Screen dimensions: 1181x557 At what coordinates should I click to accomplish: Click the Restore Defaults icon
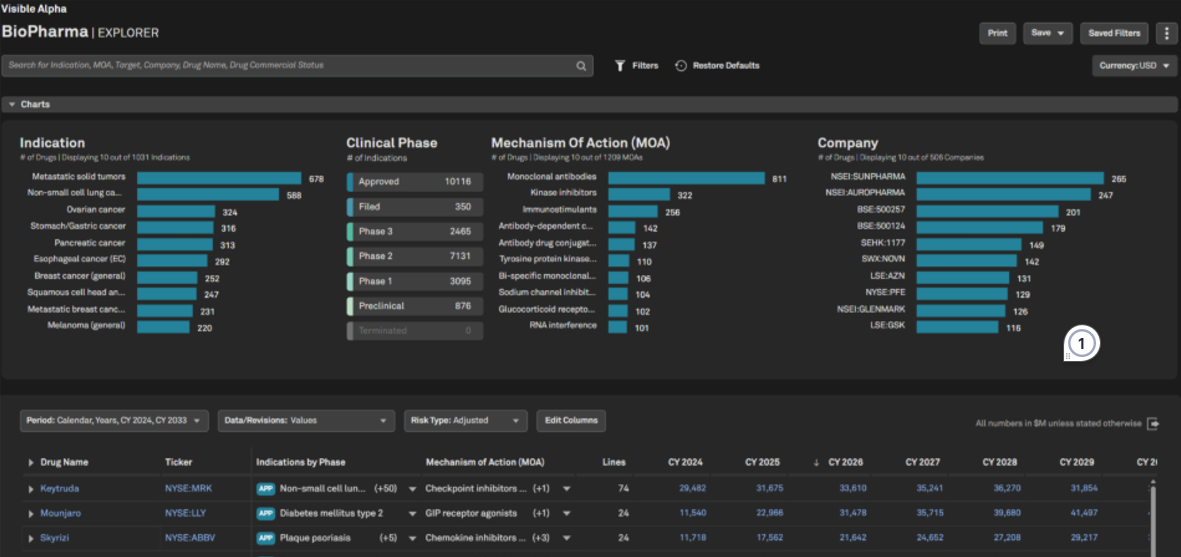tap(681, 66)
